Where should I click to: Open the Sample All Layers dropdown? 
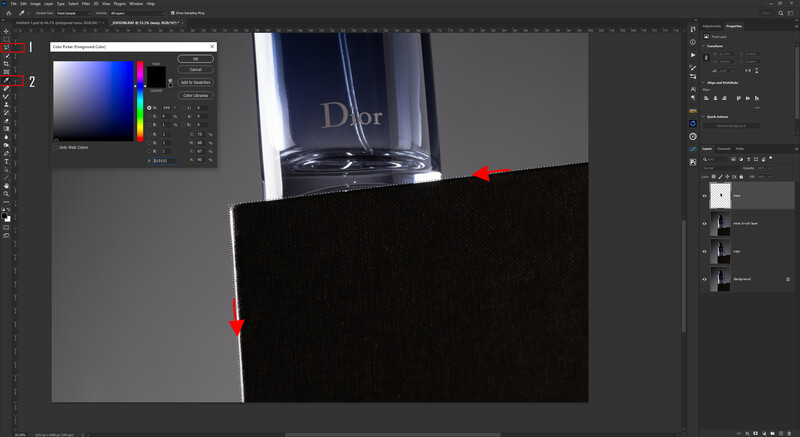point(137,13)
